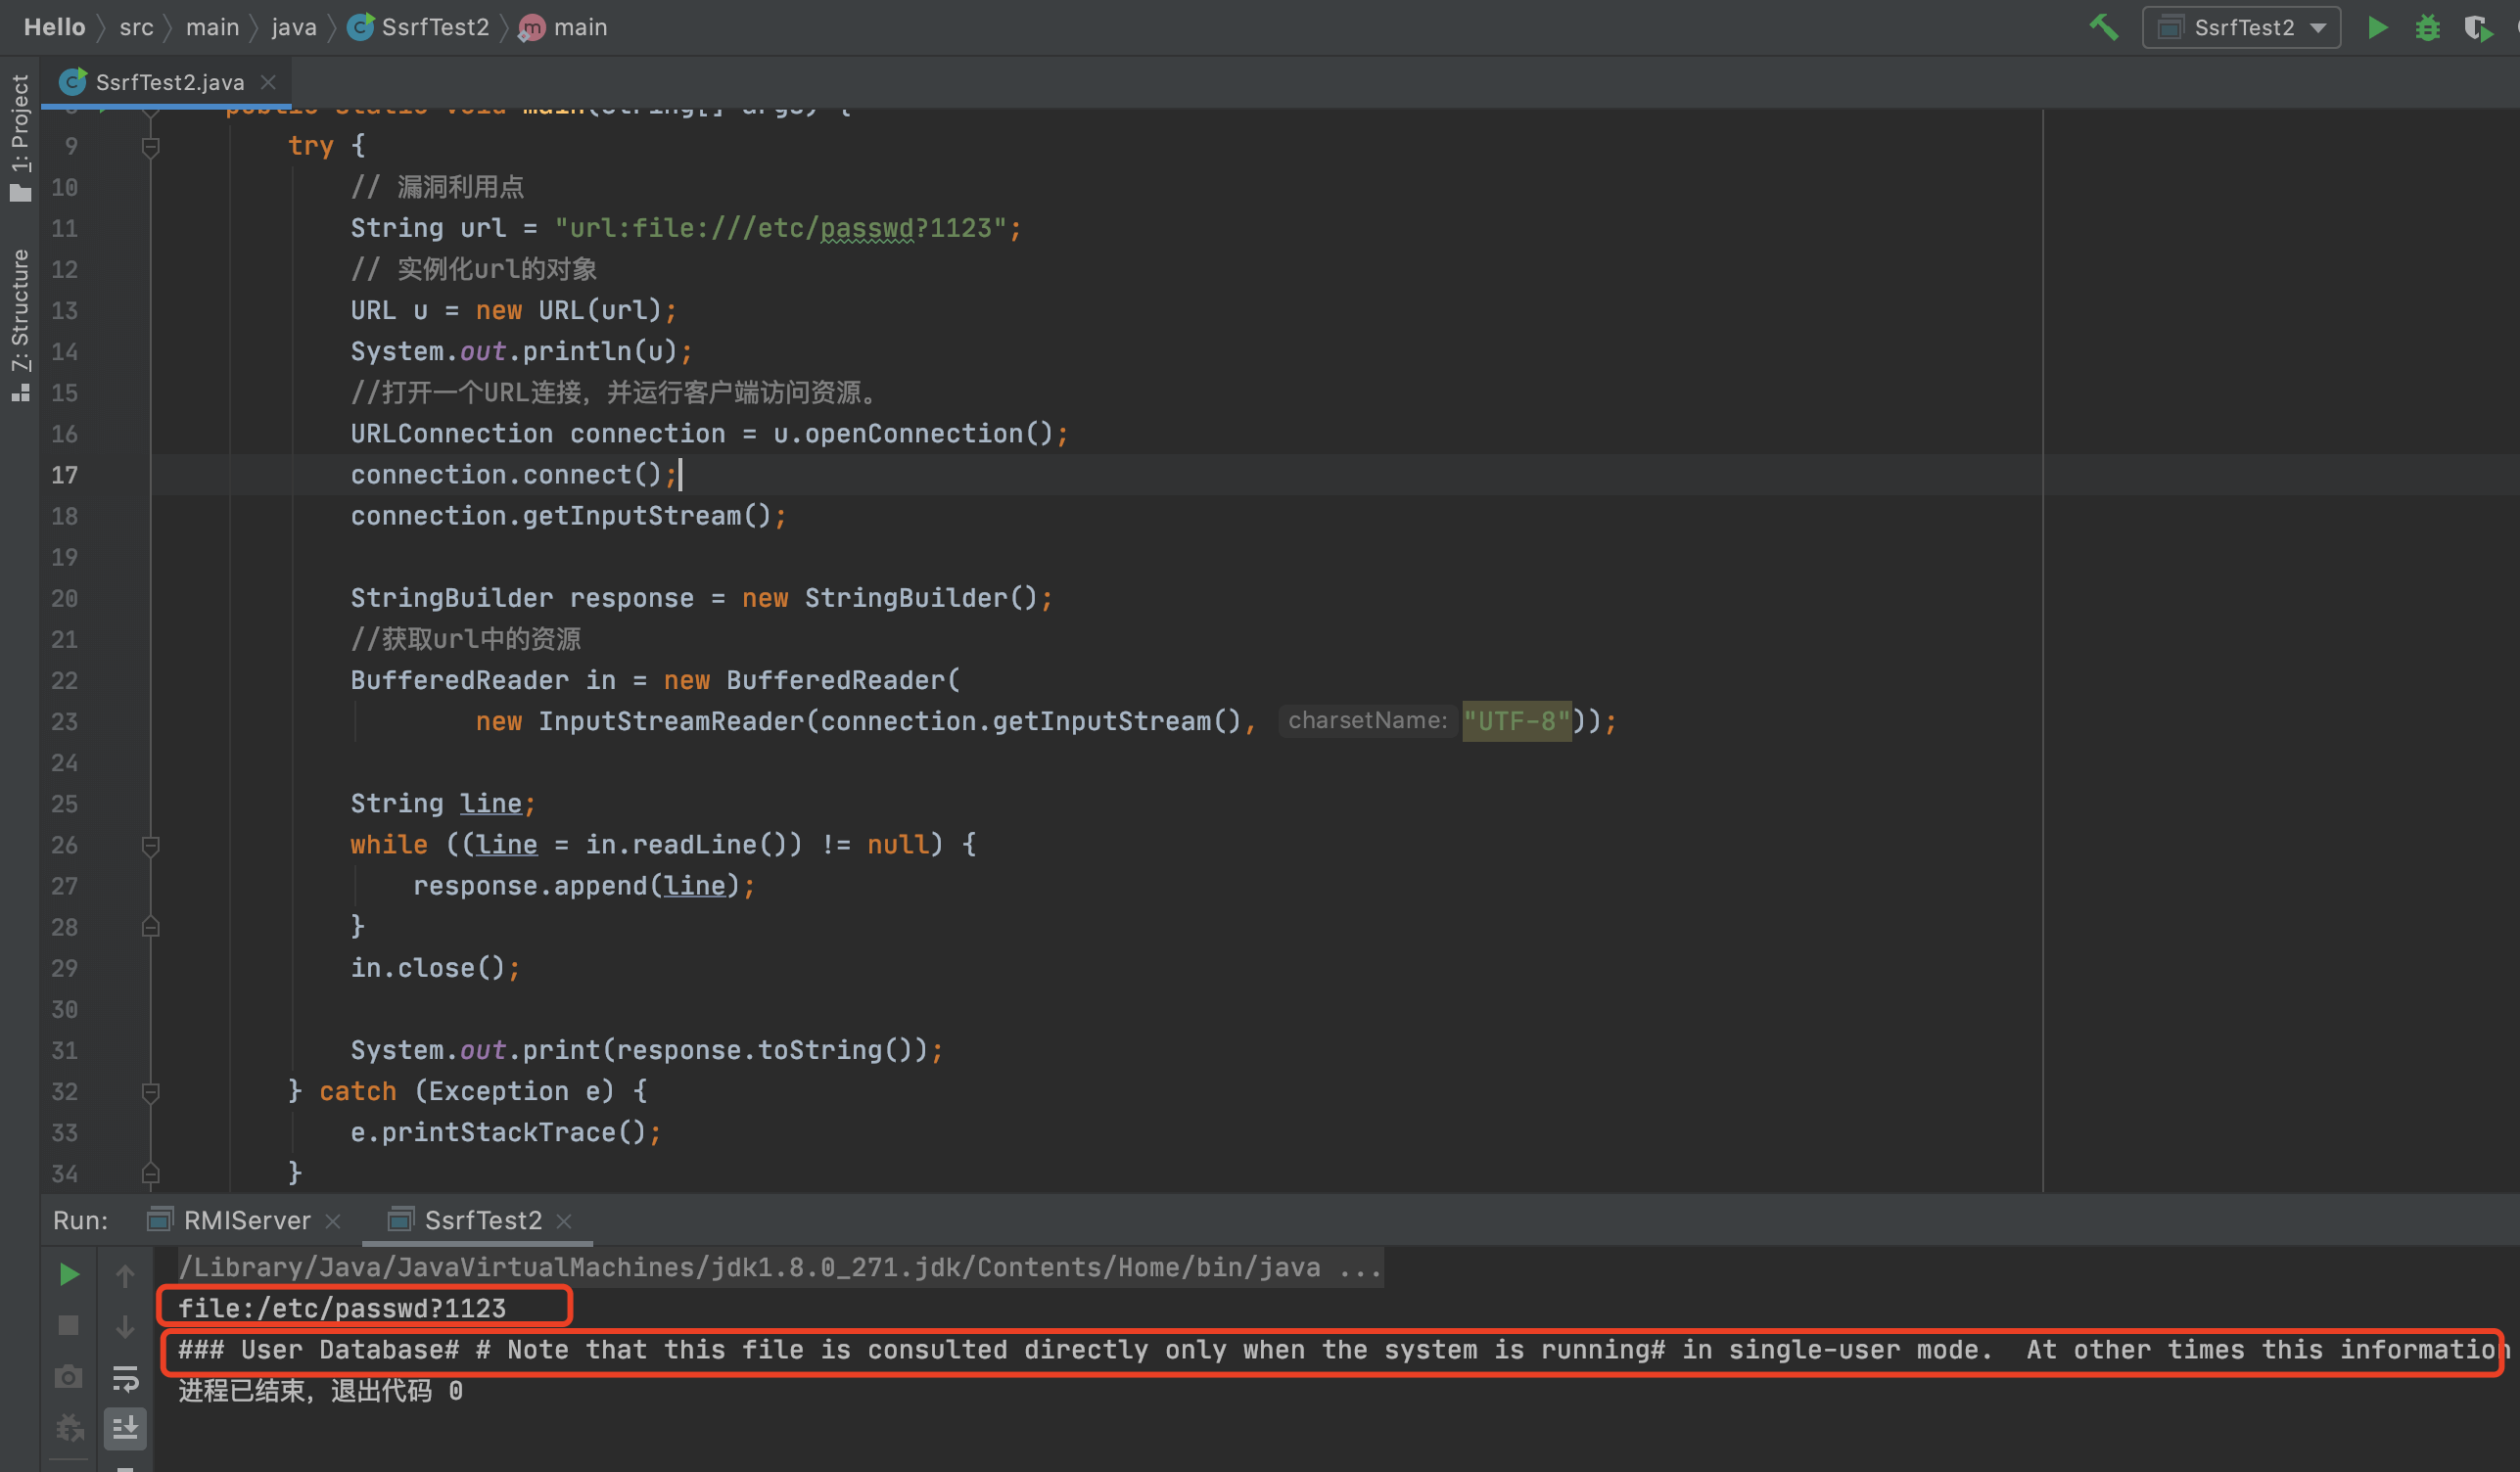
Task: Click the charsetName parameter hint
Action: (x=1367, y=720)
